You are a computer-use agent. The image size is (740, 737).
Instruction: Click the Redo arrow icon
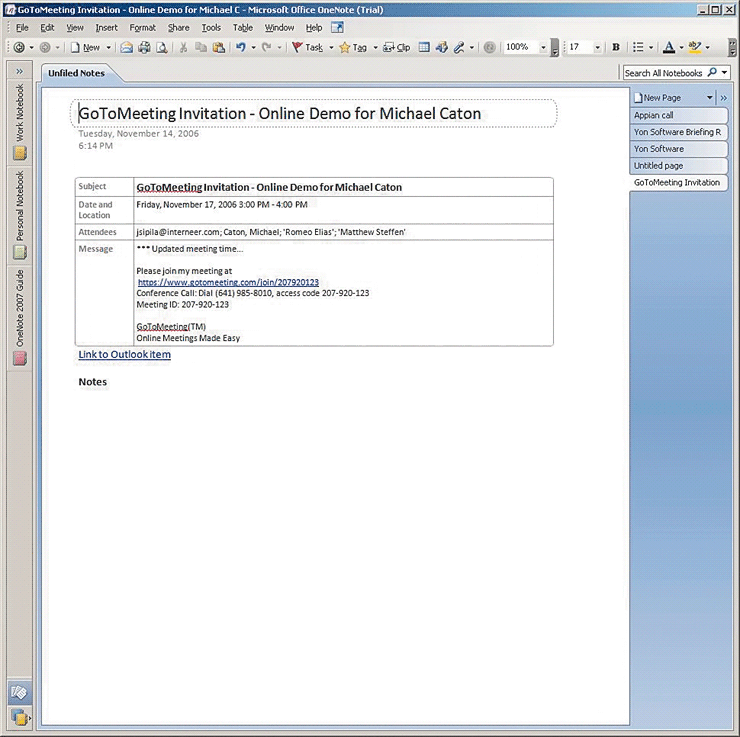pyautogui.click(x=267, y=47)
